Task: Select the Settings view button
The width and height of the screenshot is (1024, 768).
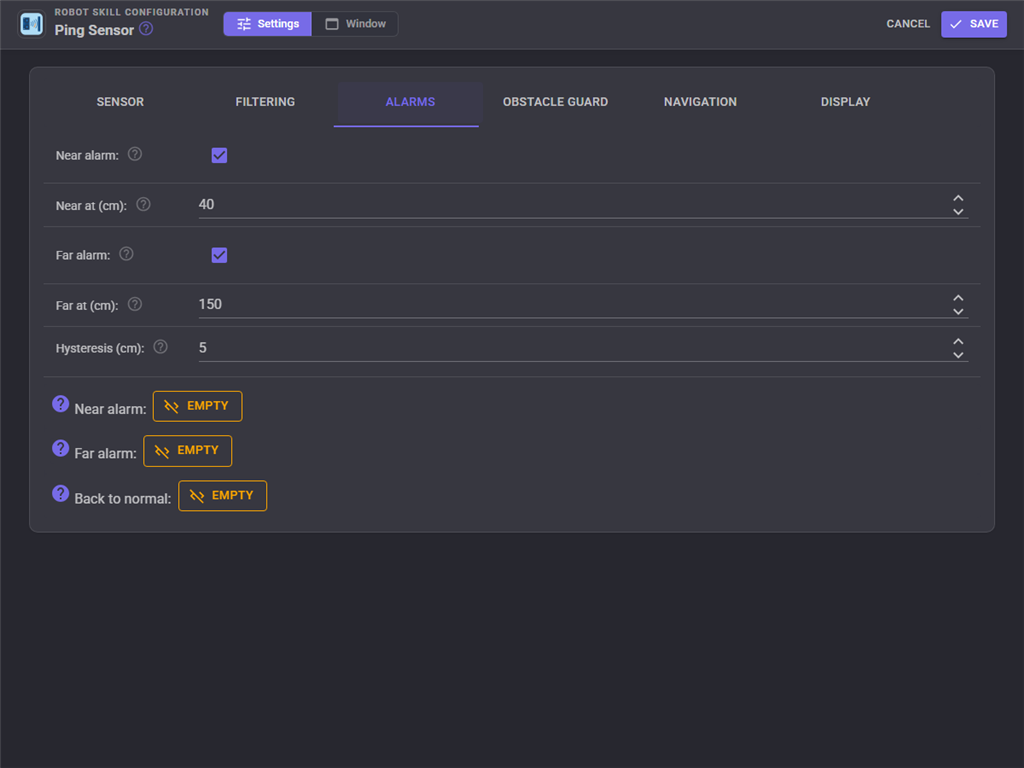Action: [x=268, y=24]
